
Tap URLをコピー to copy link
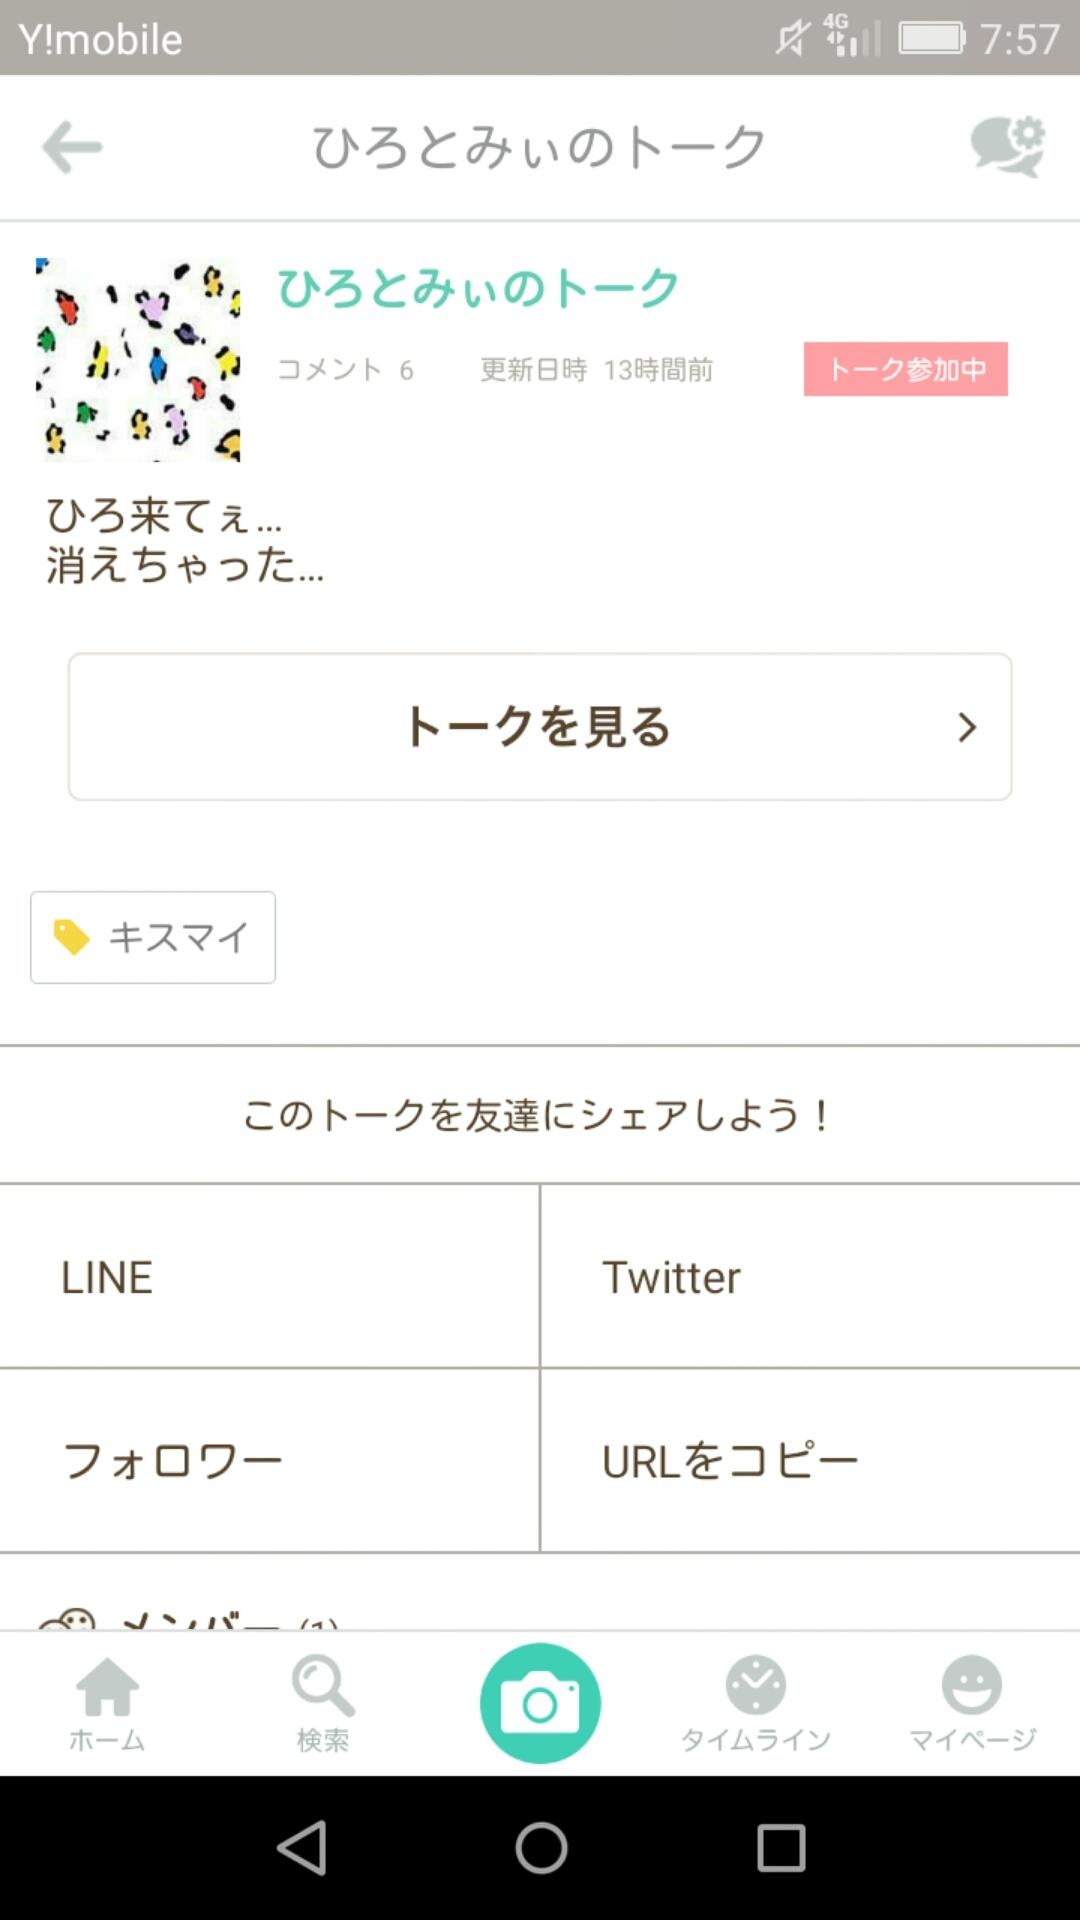(810, 1461)
